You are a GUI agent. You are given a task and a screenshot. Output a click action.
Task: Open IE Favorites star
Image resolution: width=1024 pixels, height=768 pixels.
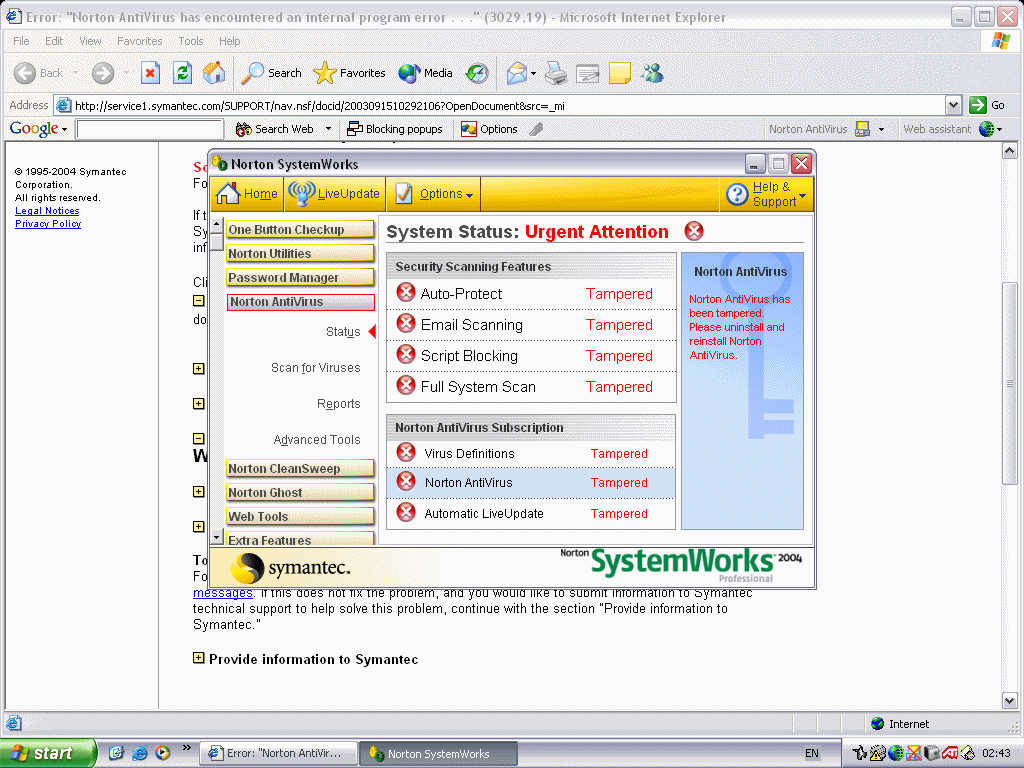(325, 73)
